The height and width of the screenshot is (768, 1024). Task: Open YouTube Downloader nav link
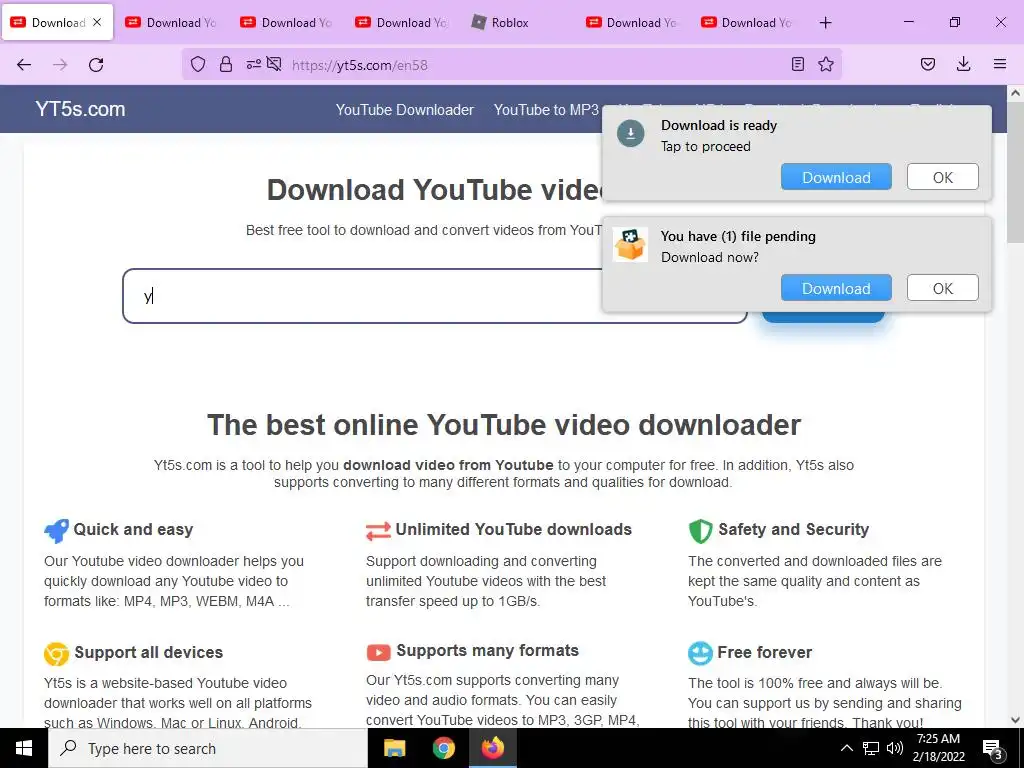coord(405,110)
